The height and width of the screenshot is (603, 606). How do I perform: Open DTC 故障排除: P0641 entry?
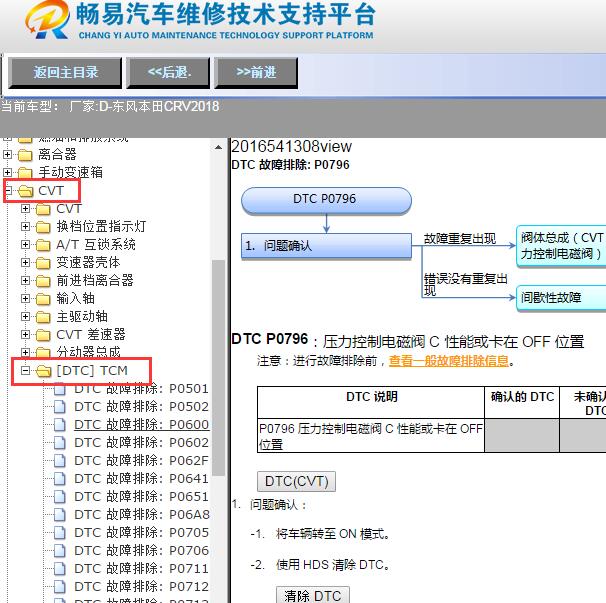141,479
